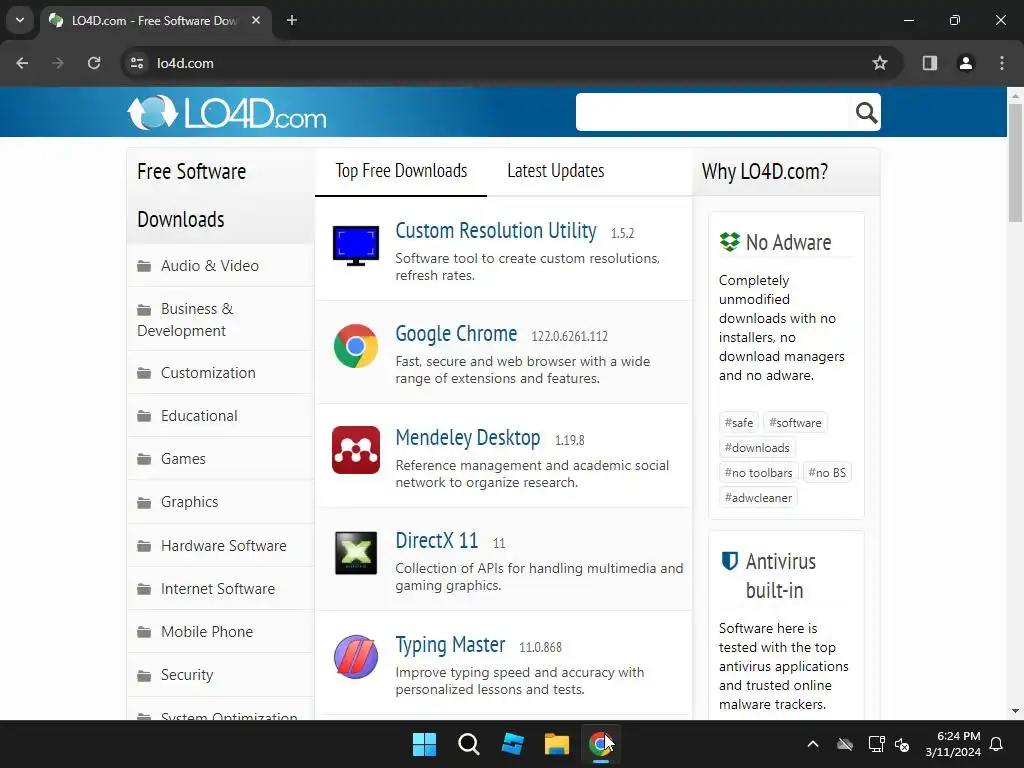The height and width of the screenshot is (768, 1024).
Task: Click the page vertical scrollbar thumb
Action: click(1015, 163)
